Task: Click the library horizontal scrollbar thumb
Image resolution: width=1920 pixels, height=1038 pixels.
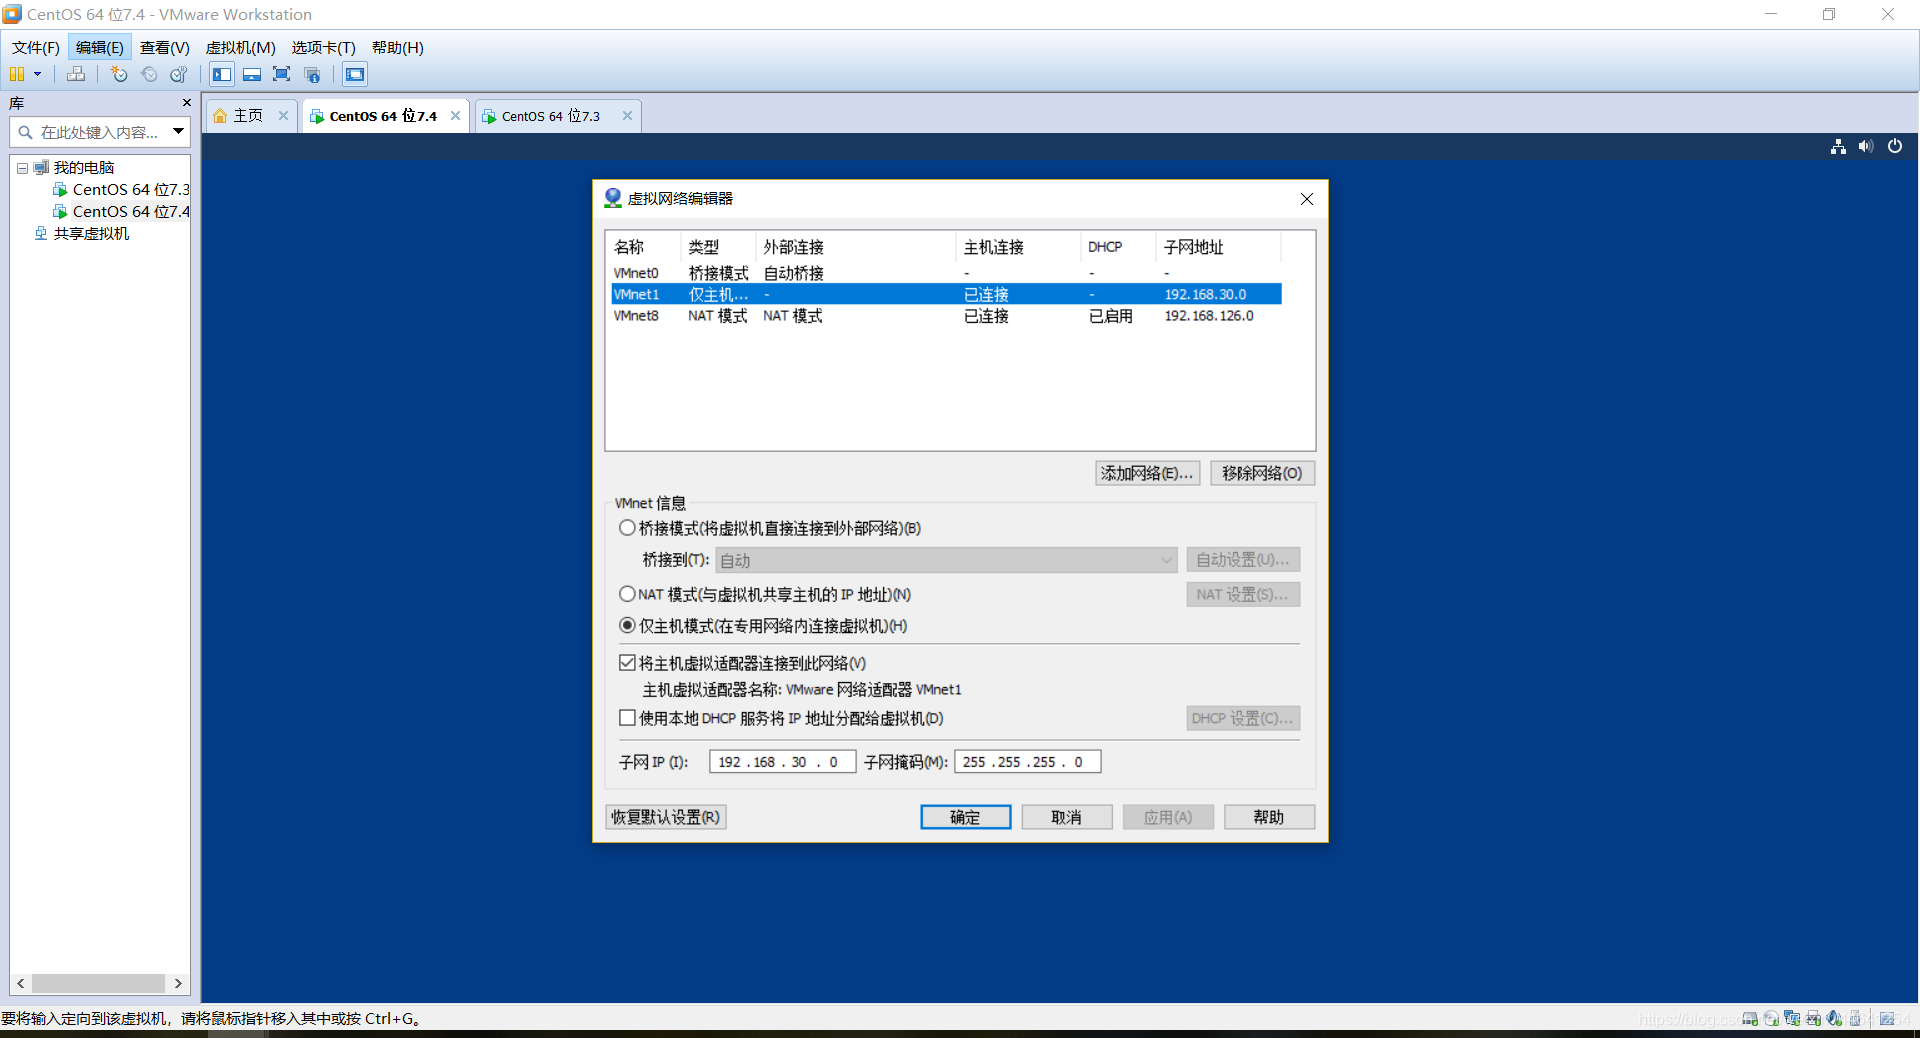Action: click(x=98, y=983)
